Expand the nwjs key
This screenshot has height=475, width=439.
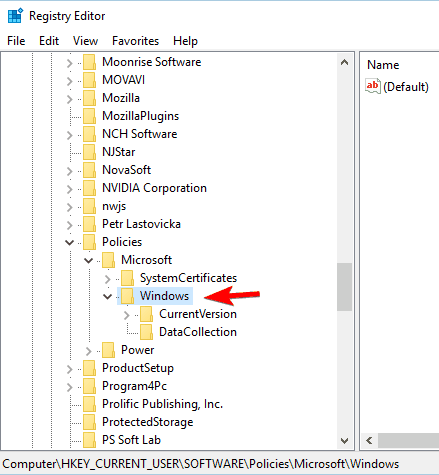(69, 207)
